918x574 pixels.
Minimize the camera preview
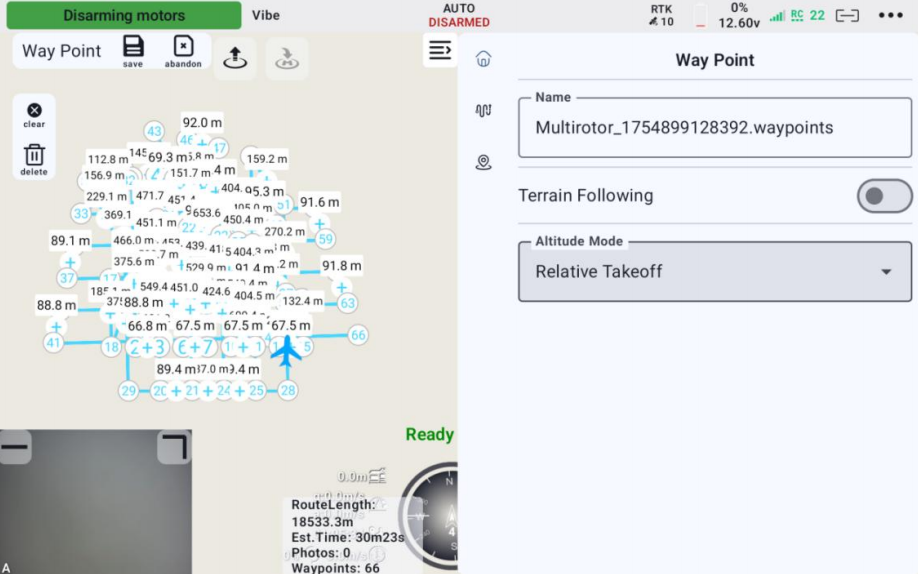point(16,448)
